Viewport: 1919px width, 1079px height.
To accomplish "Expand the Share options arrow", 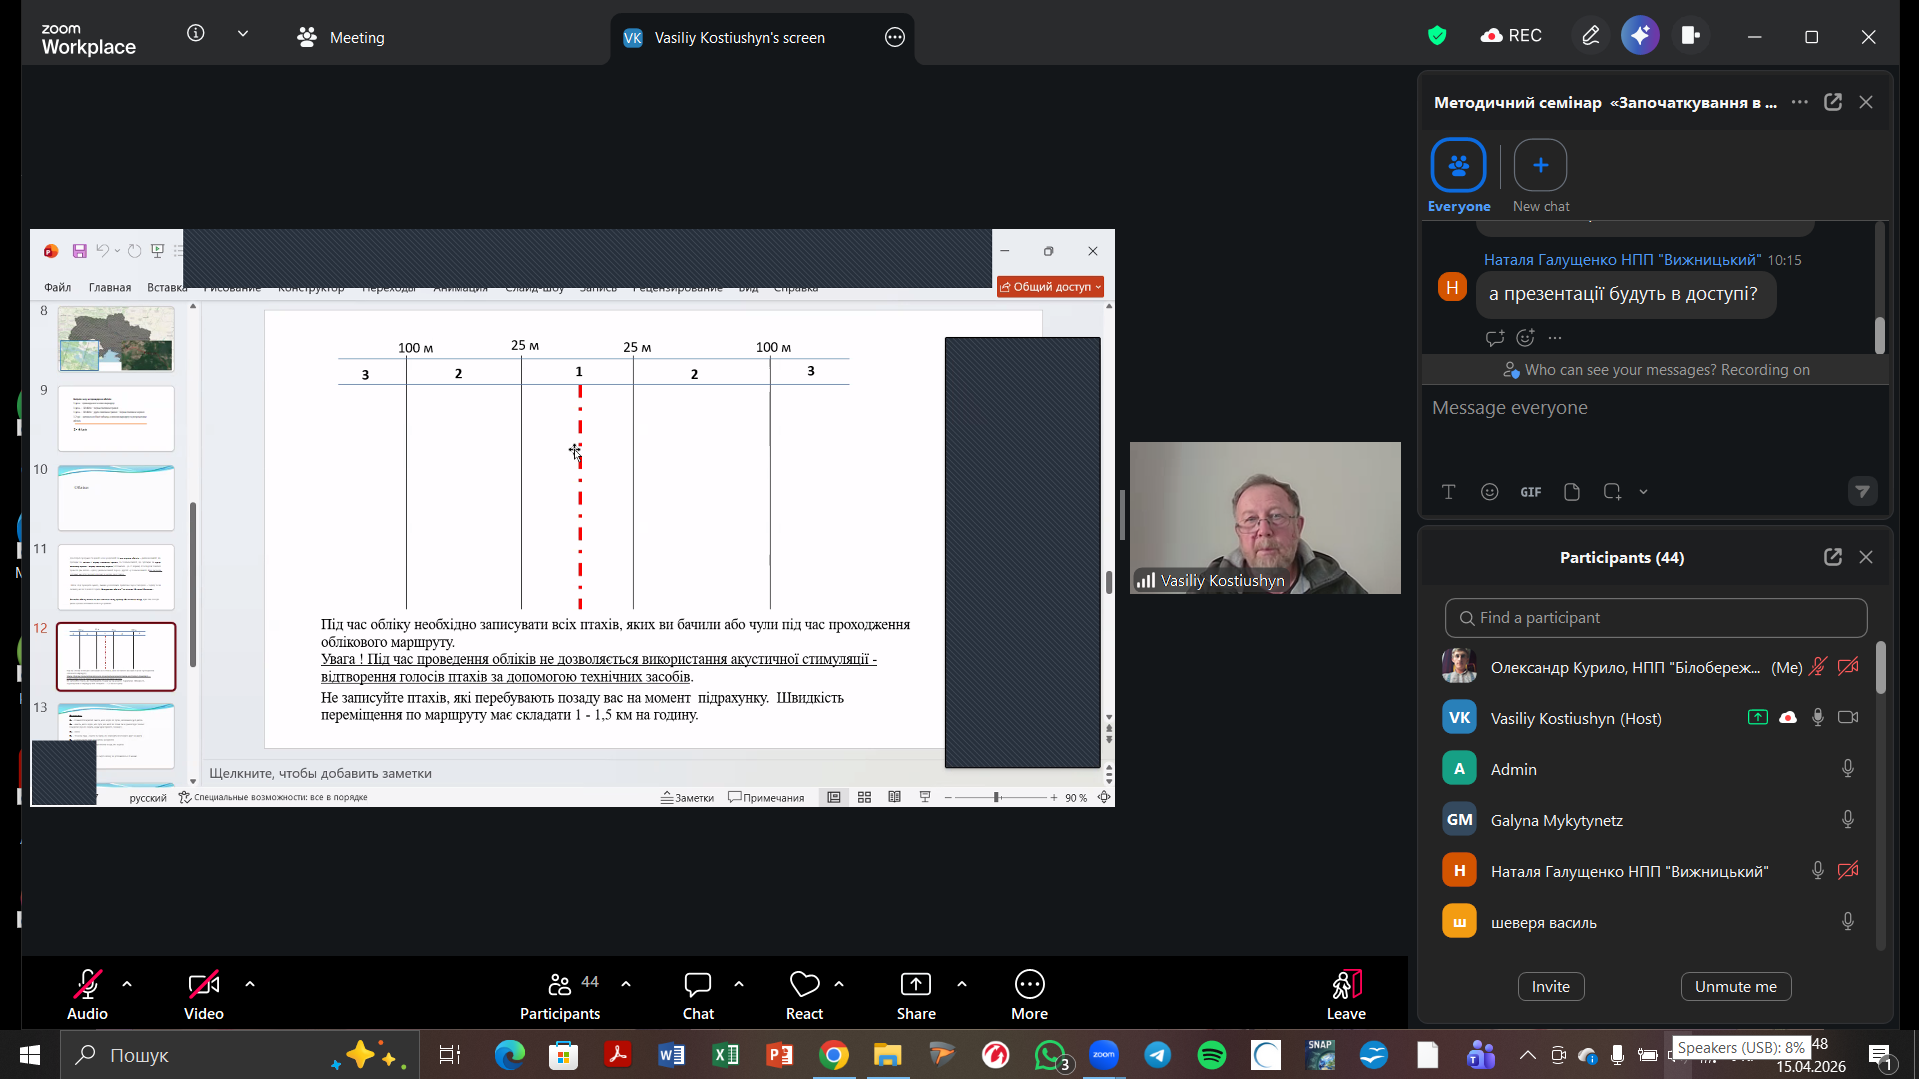I will tap(962, 984).
